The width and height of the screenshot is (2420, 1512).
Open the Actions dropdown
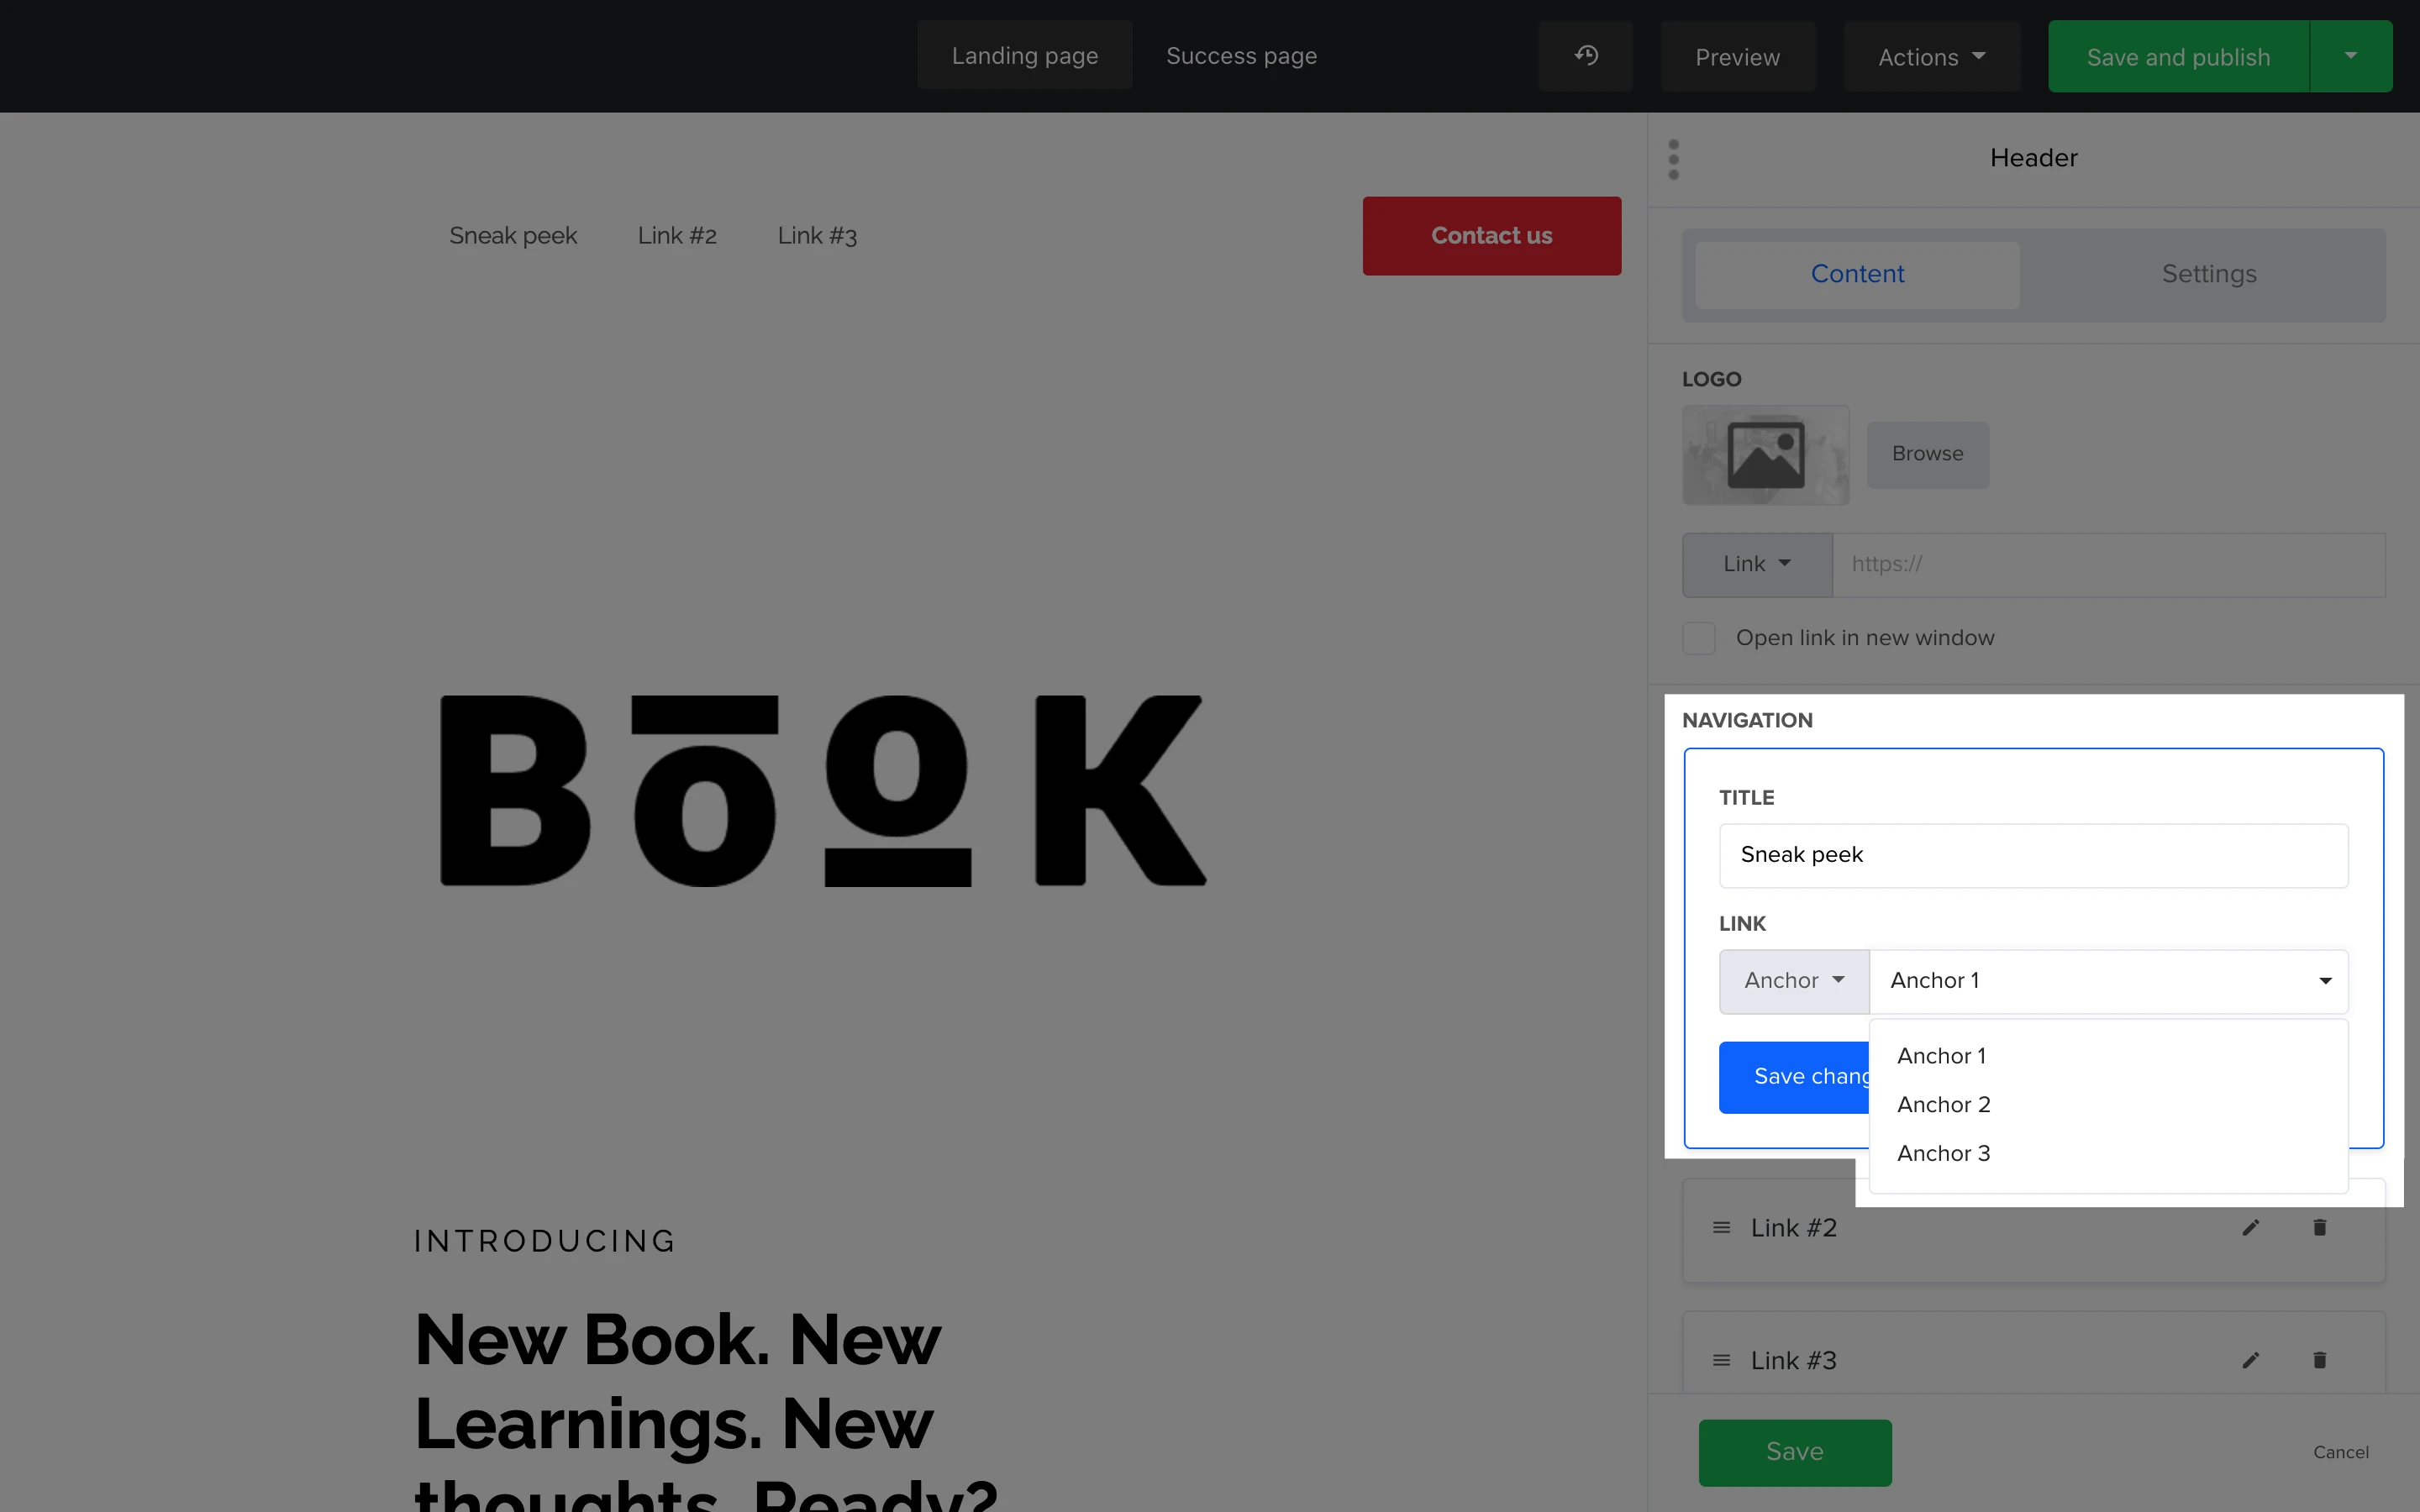pyautogui.click(x=1931, y=57)
